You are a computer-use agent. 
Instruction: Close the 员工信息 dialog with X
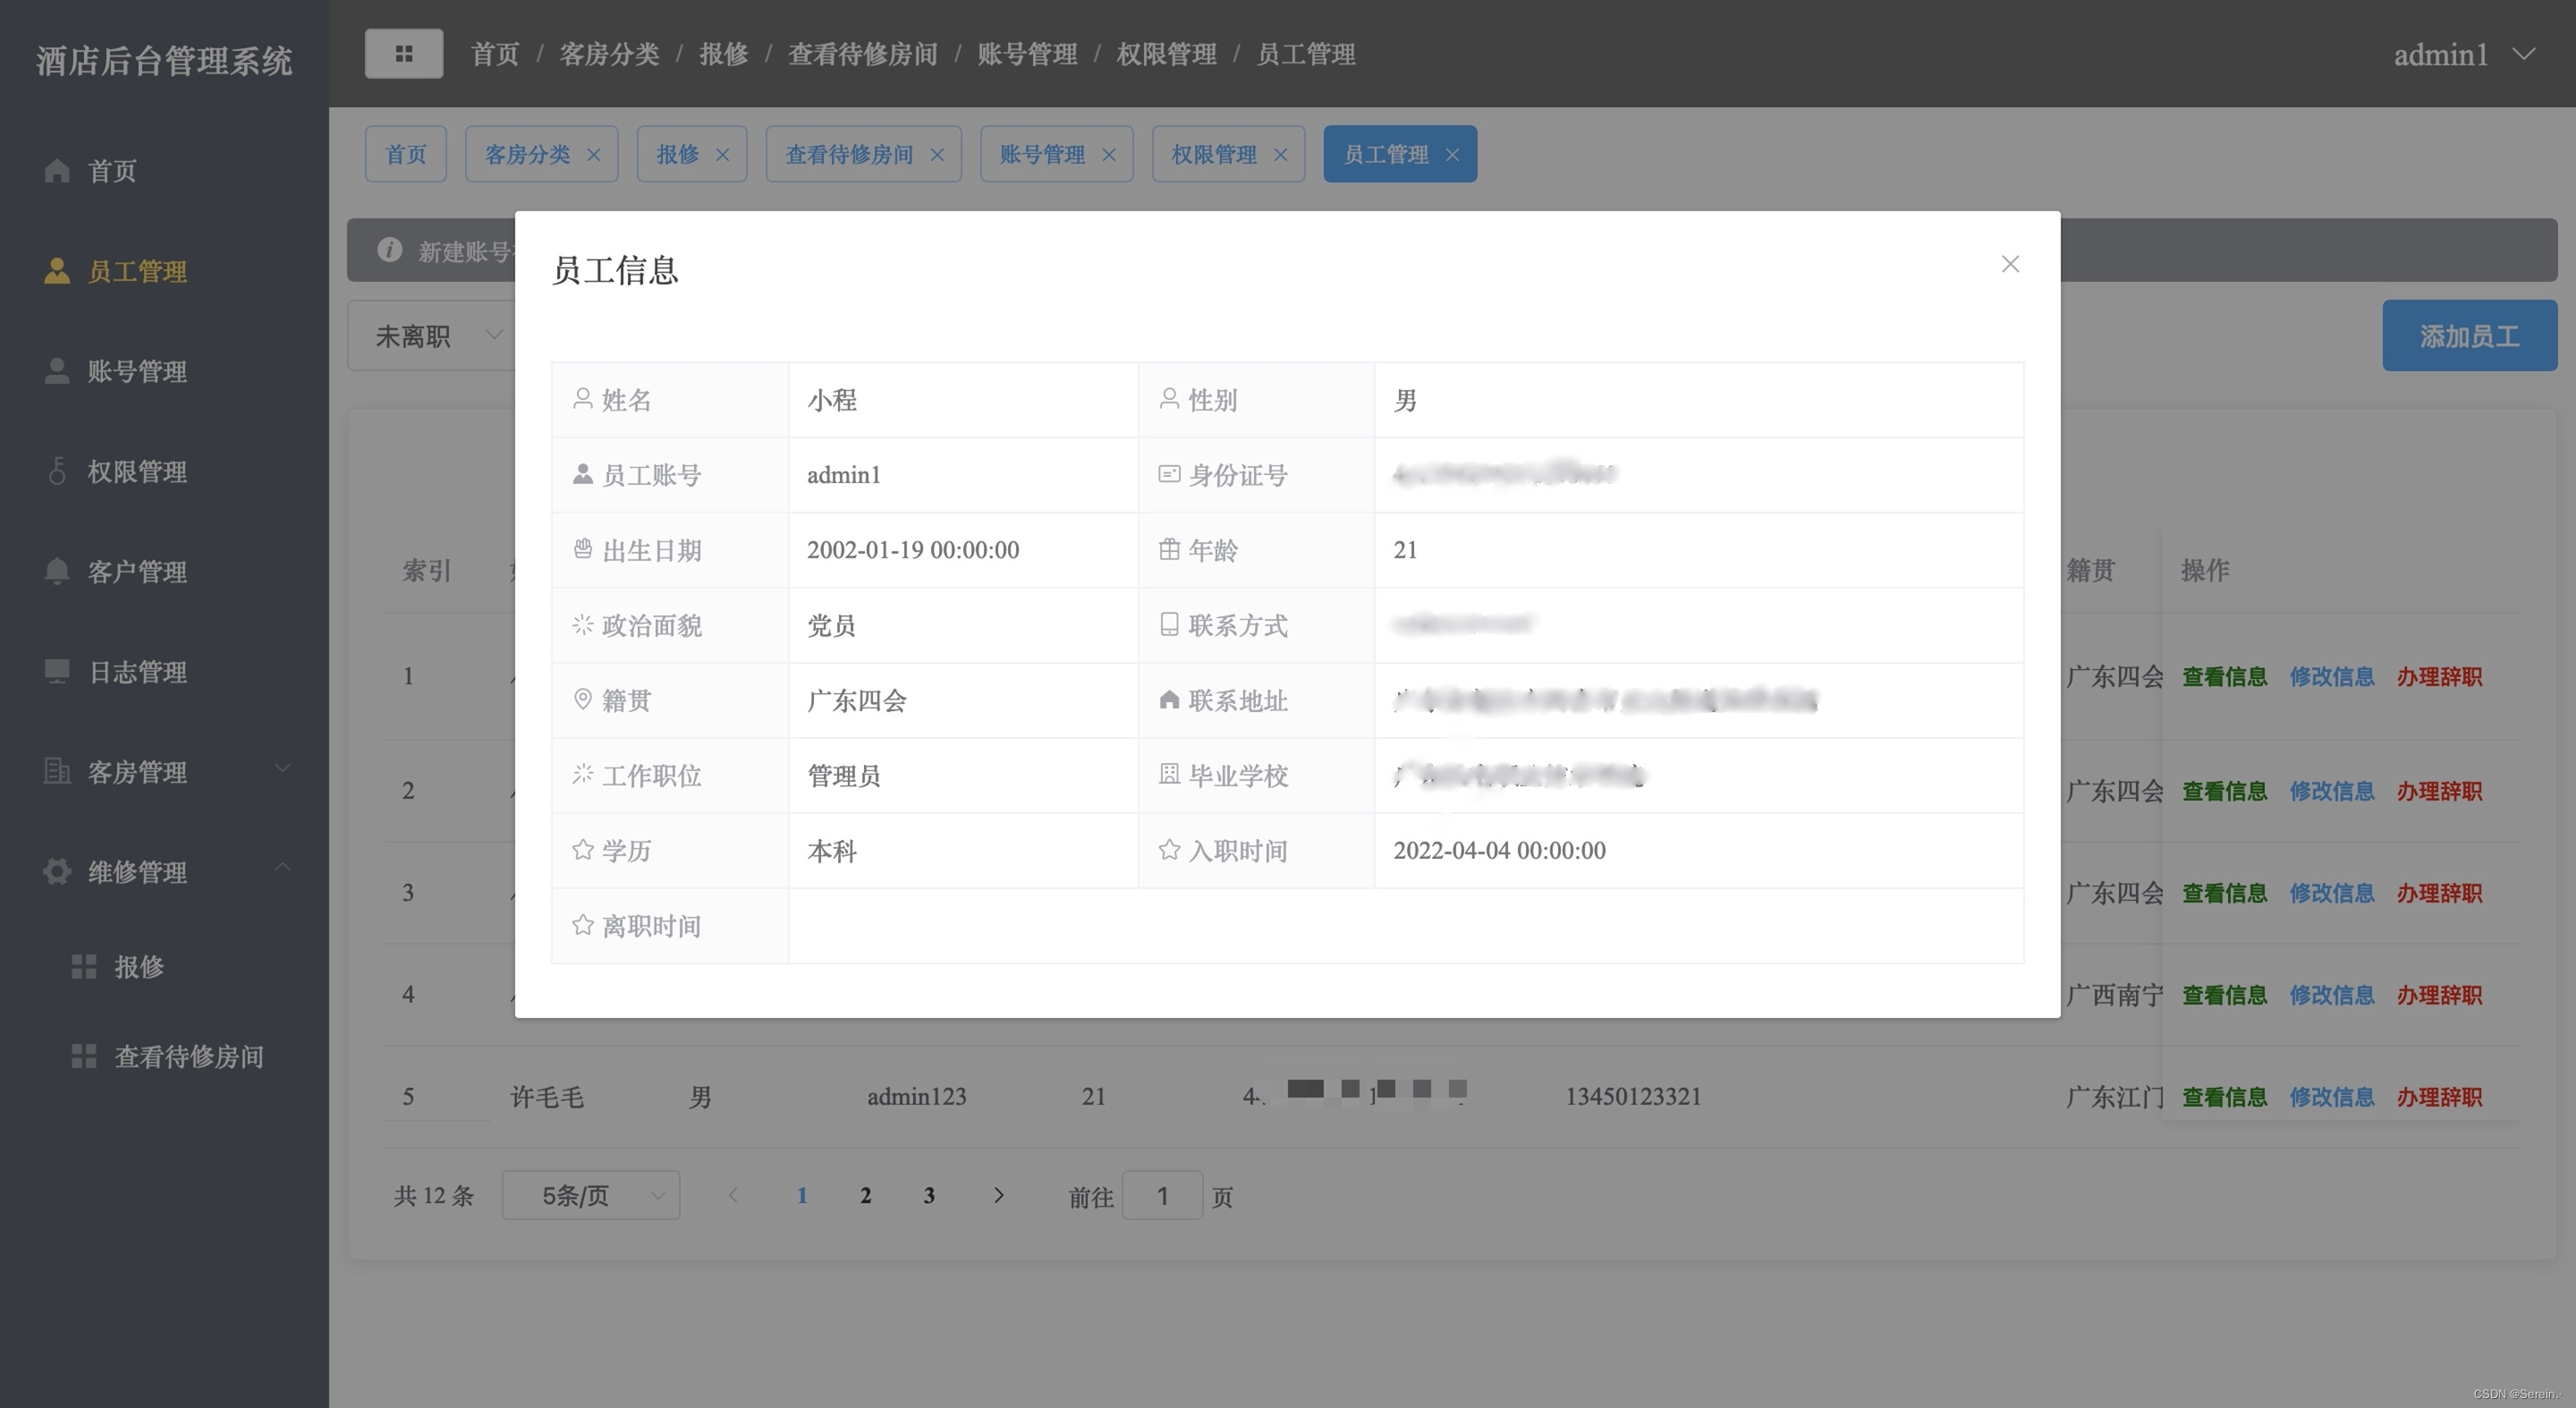click(x=2010, y=264)
